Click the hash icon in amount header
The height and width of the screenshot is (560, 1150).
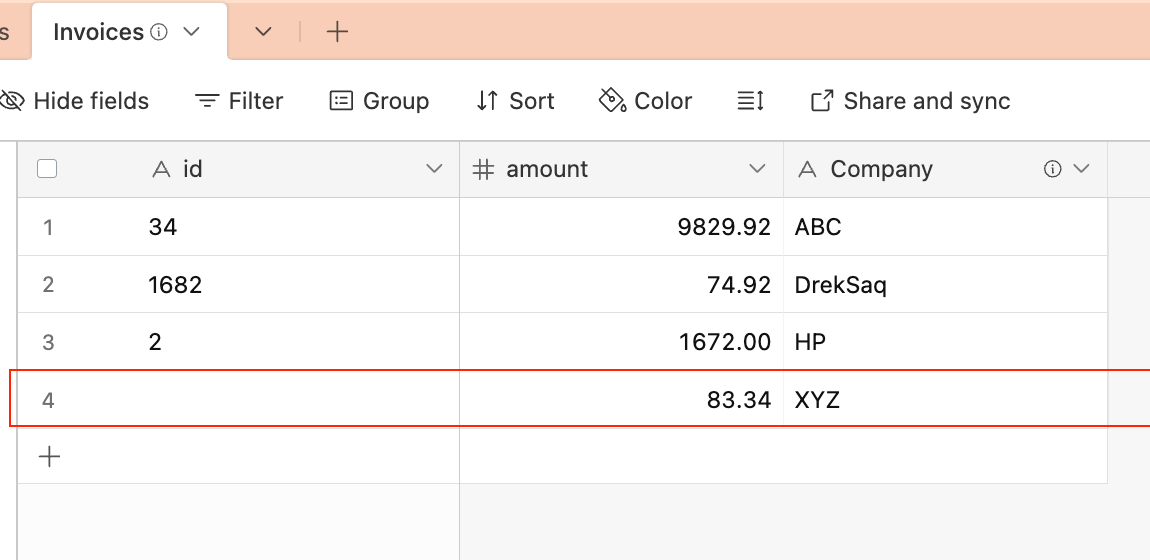pyautogui.click(x=483, y=169)
